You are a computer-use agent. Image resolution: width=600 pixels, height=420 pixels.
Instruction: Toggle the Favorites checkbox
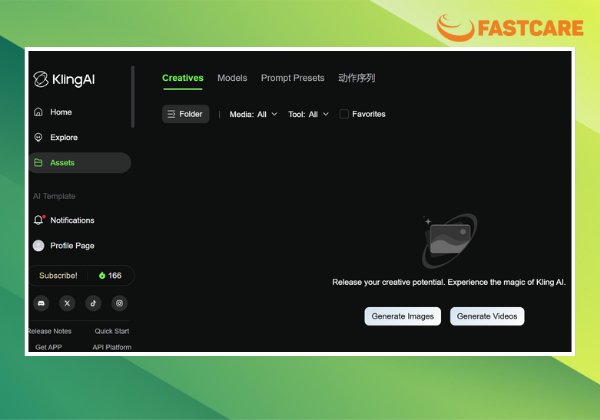click(344, 114)
